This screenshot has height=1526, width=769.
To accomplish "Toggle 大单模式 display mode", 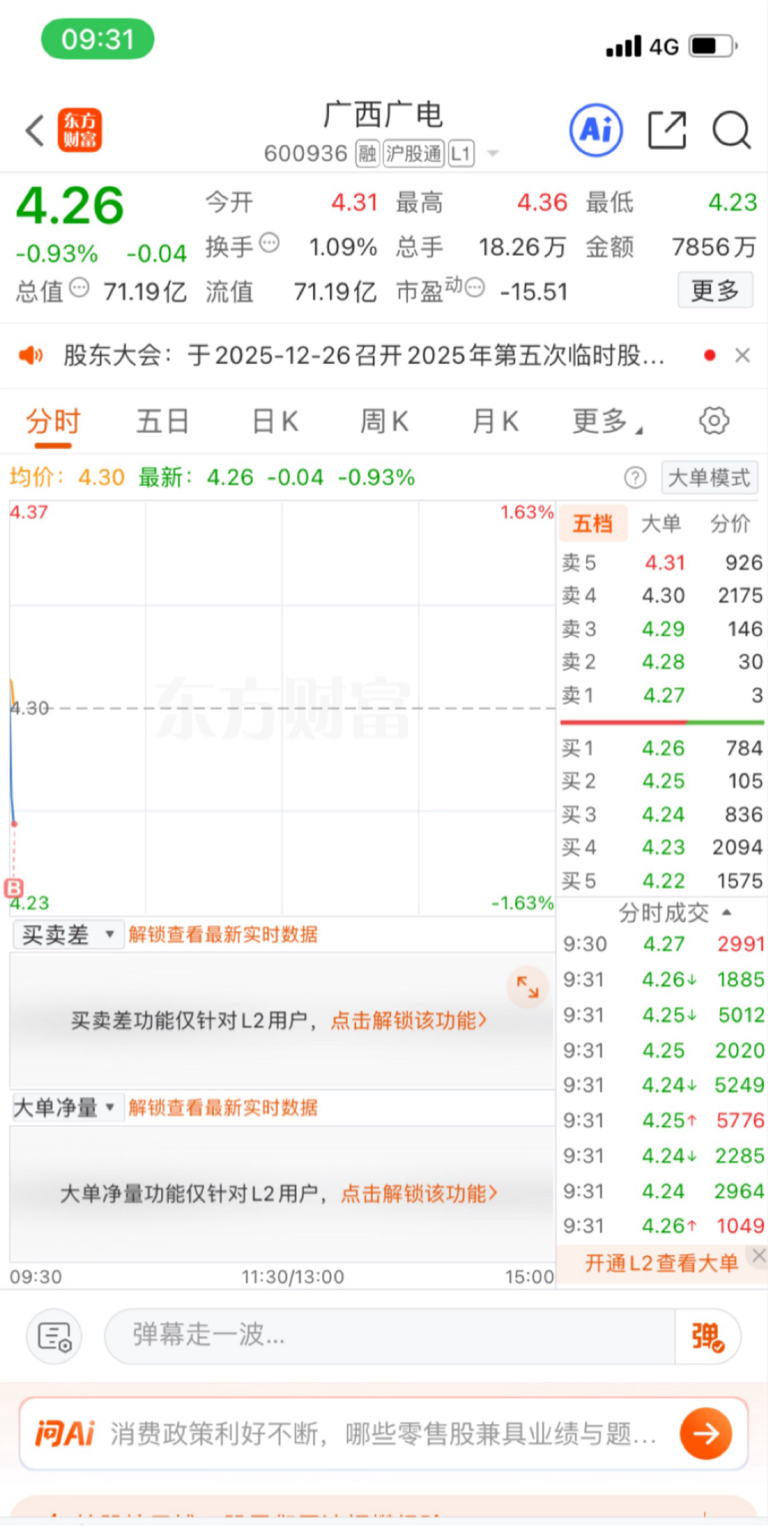I will (x=708, y=477).
